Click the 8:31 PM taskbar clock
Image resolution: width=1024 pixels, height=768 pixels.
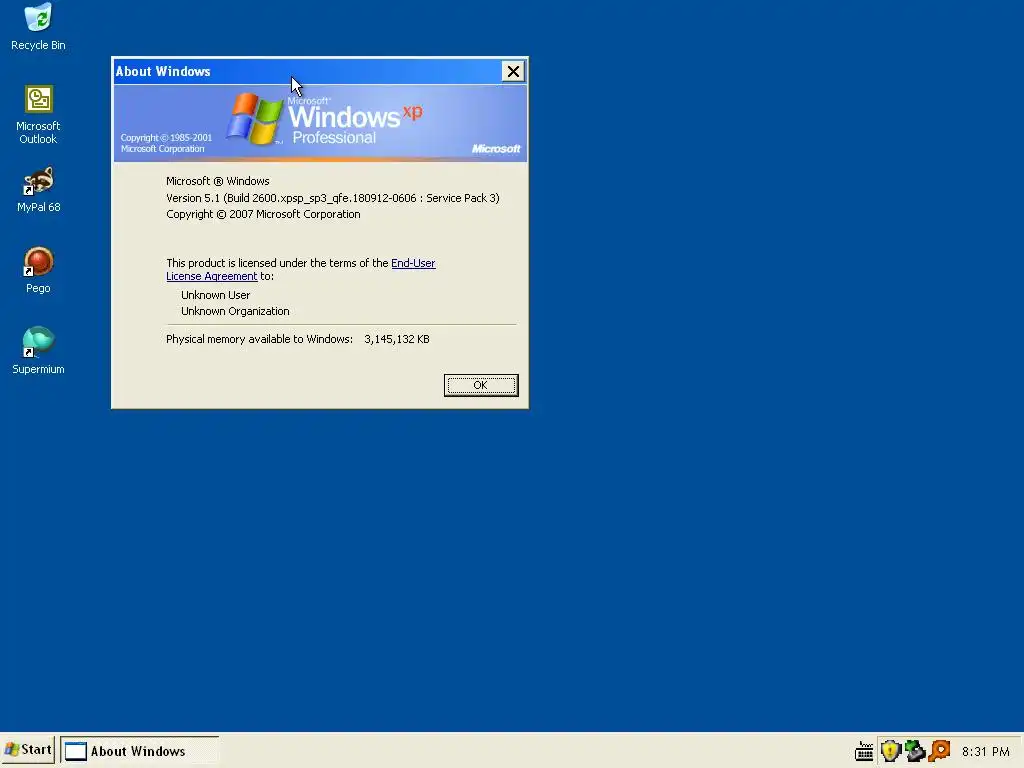[x=985, y=752]
